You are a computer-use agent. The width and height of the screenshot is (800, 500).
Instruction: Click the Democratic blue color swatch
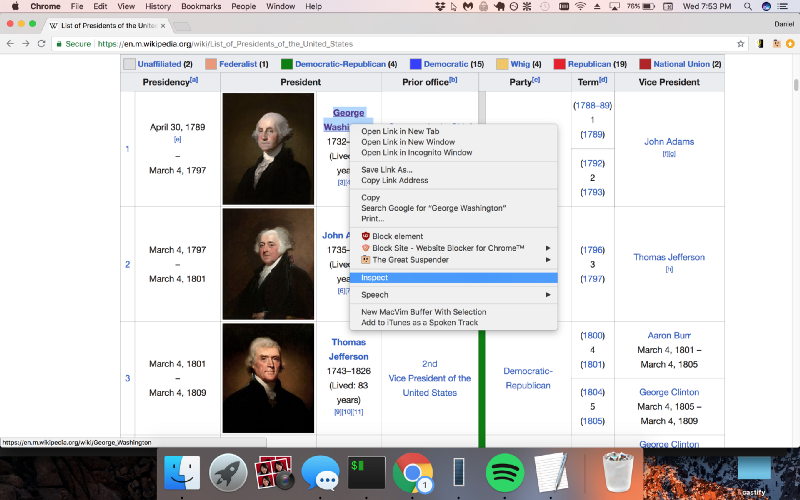415,64
